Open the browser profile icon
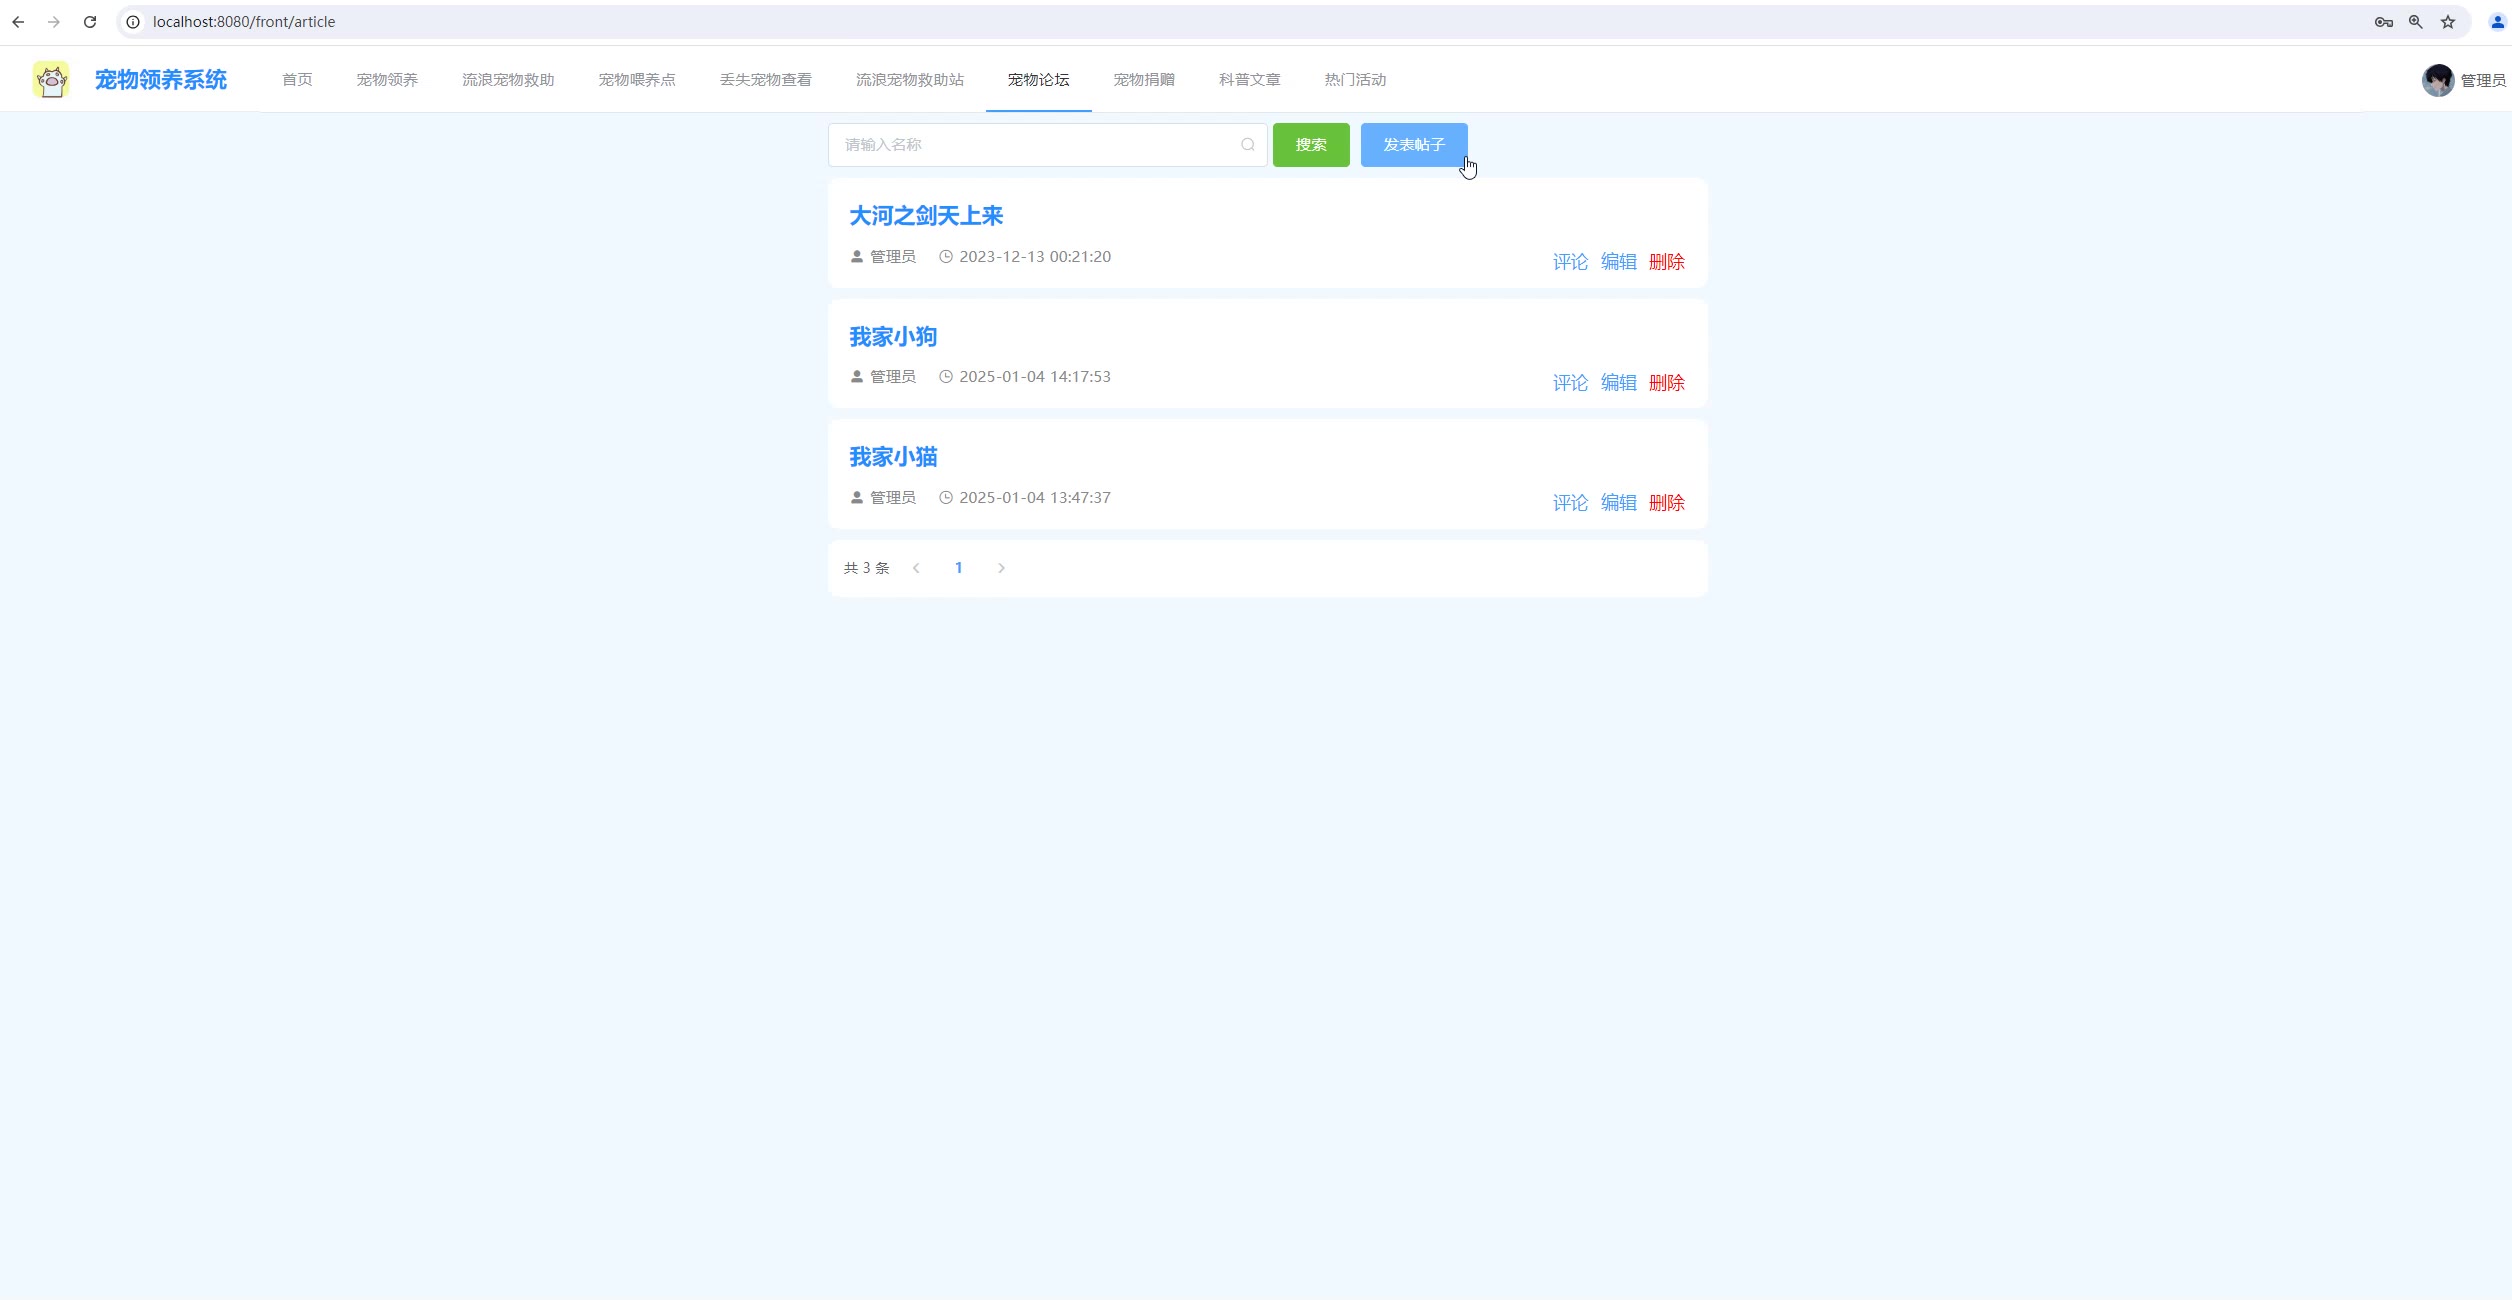2512x1300 pixels. tap(2496, 22)
